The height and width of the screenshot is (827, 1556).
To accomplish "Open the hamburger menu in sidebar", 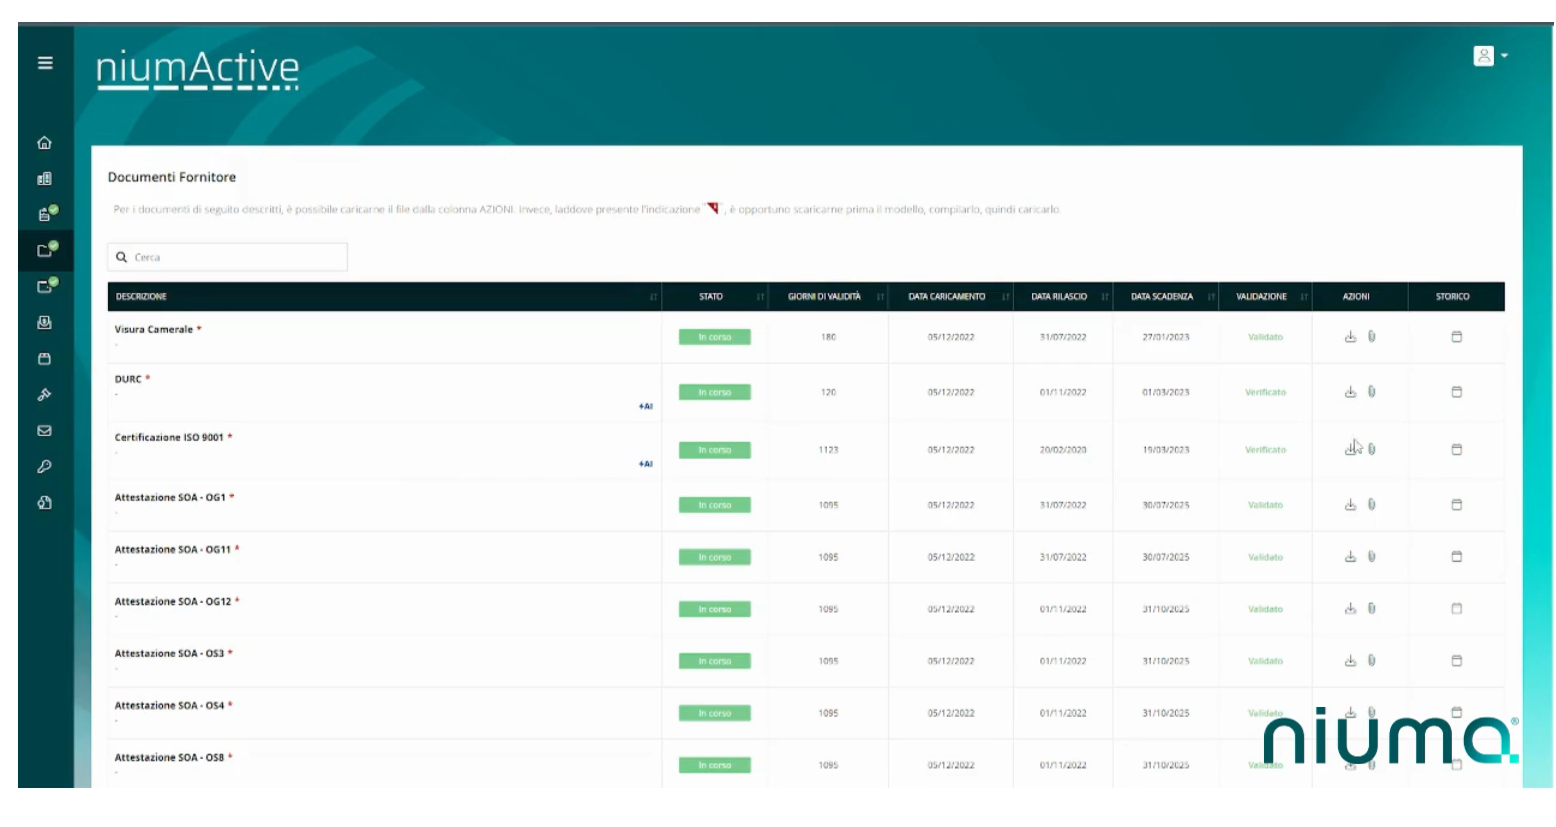I will point(45,63).
